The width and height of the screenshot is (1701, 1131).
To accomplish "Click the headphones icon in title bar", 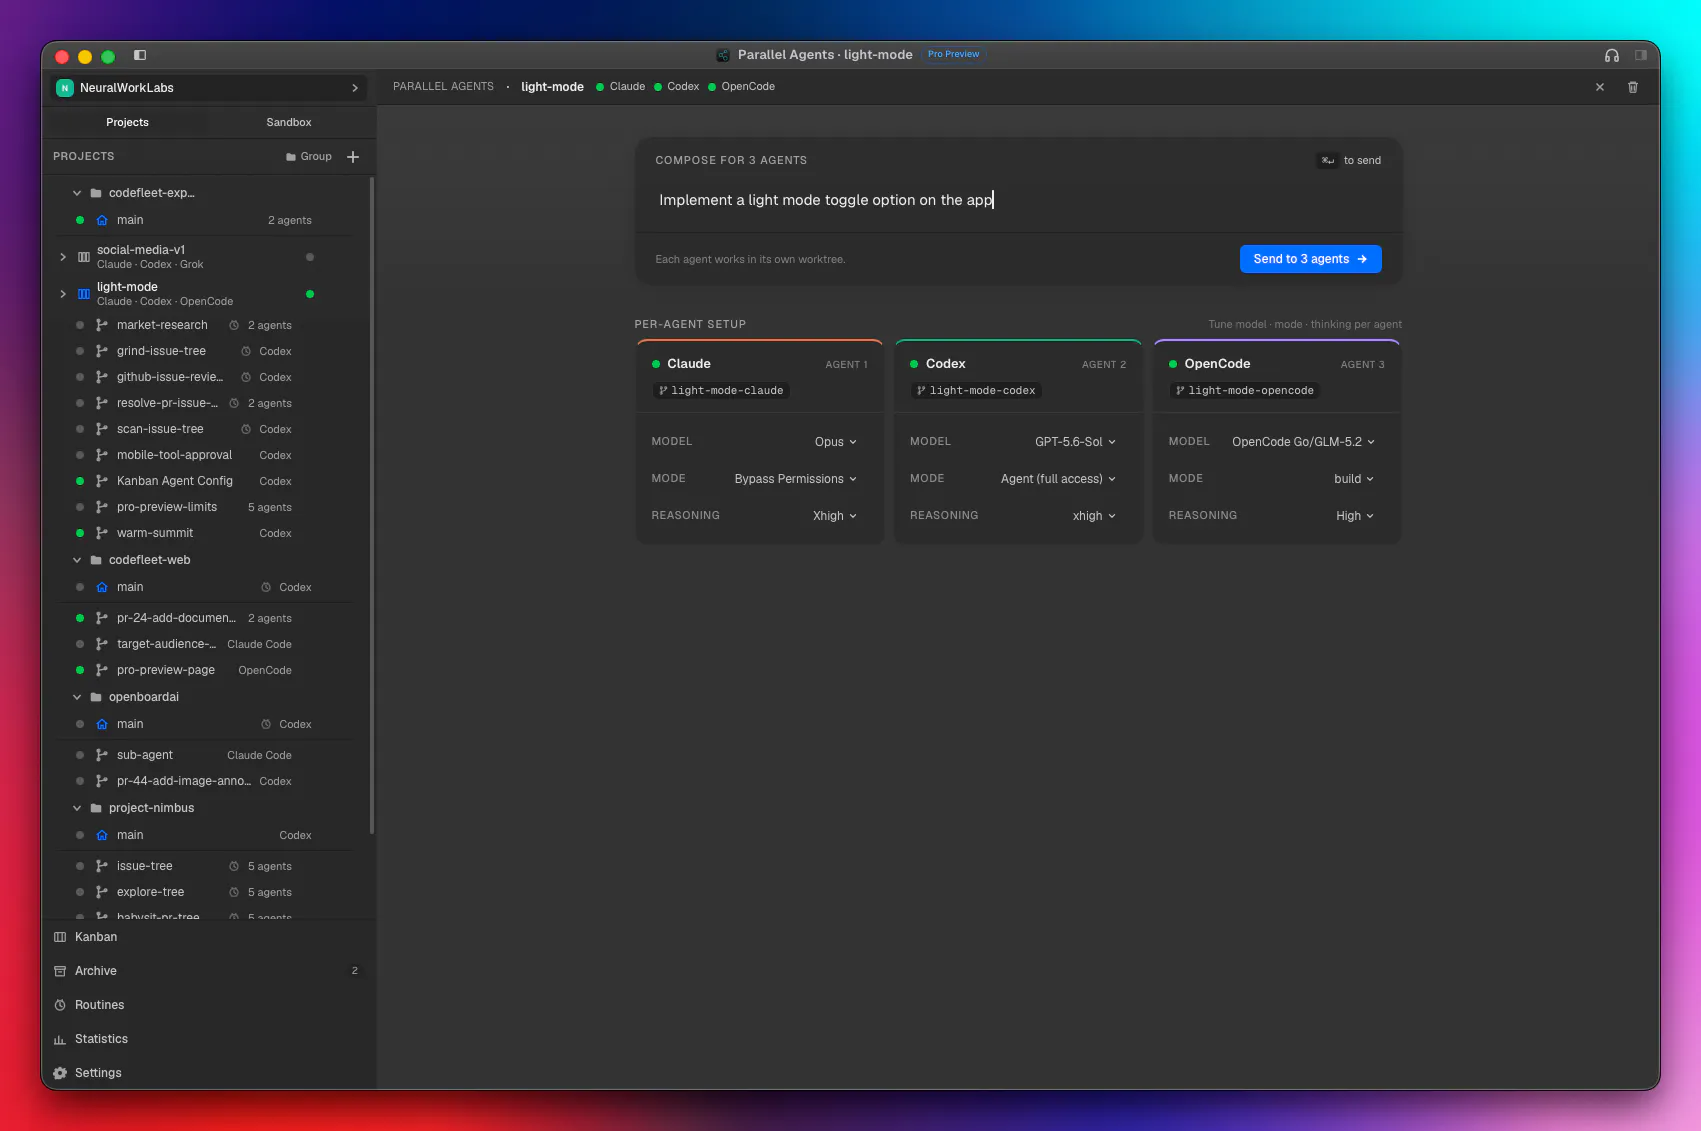I will tap(1612, 55).
